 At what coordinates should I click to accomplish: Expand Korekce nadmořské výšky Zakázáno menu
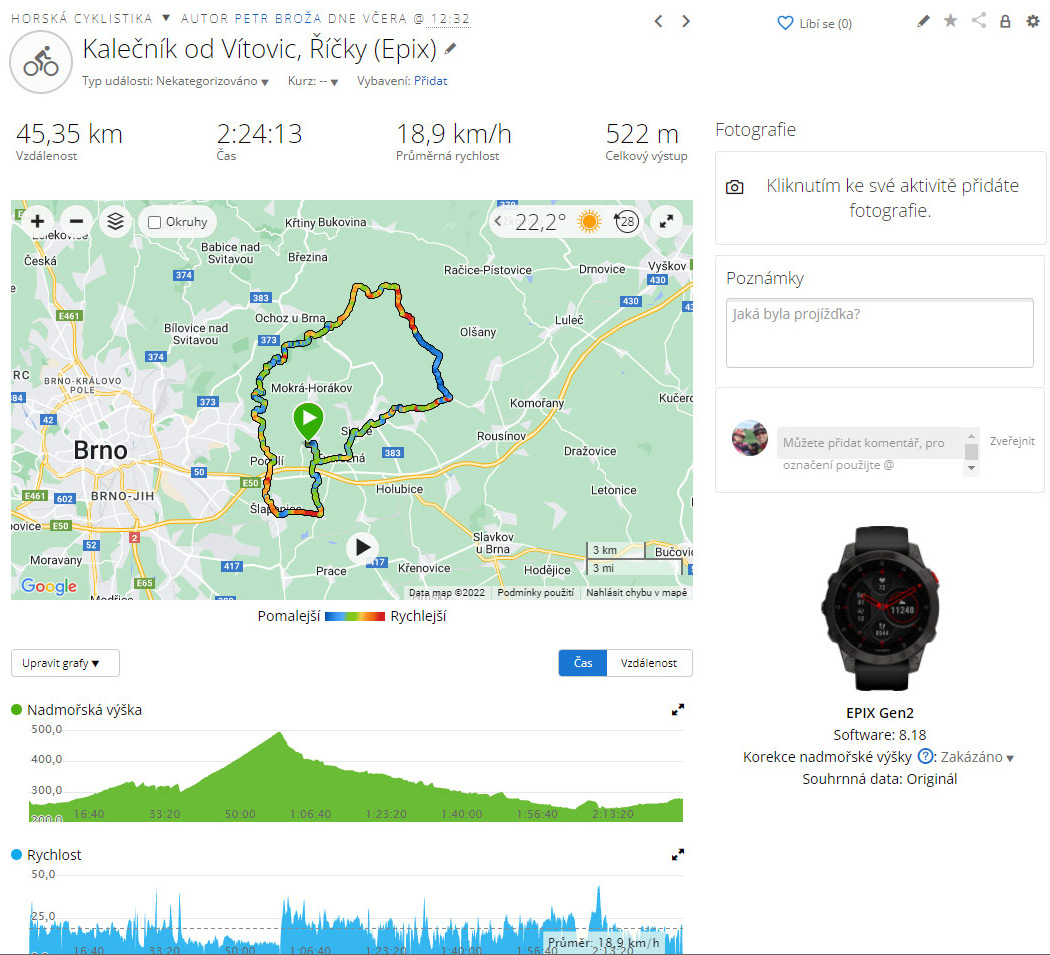click(x=977, y=757)
